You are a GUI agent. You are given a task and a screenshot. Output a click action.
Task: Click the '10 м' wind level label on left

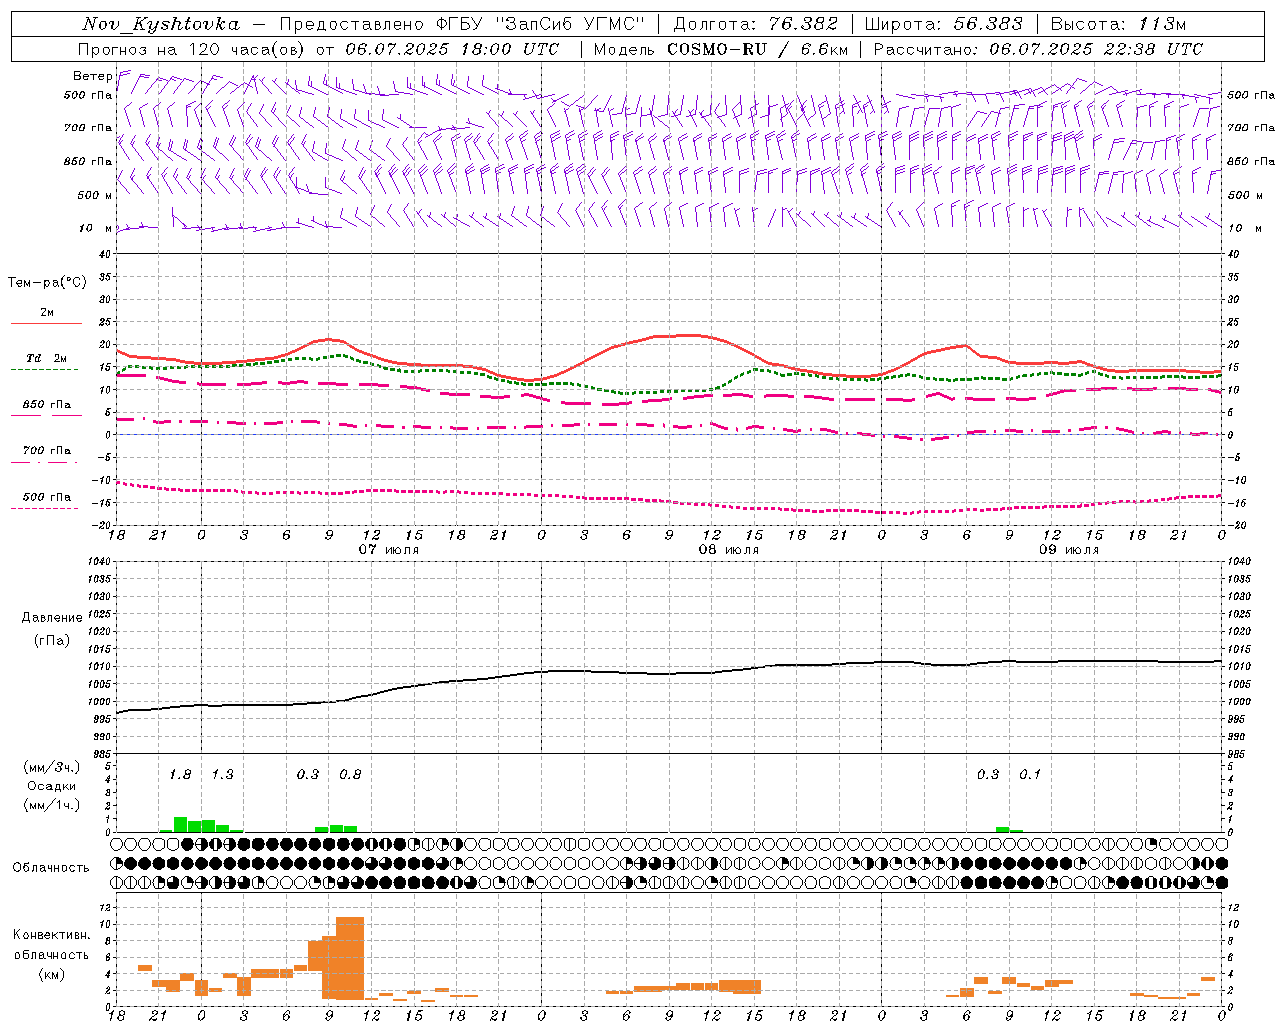click(95, 229)
